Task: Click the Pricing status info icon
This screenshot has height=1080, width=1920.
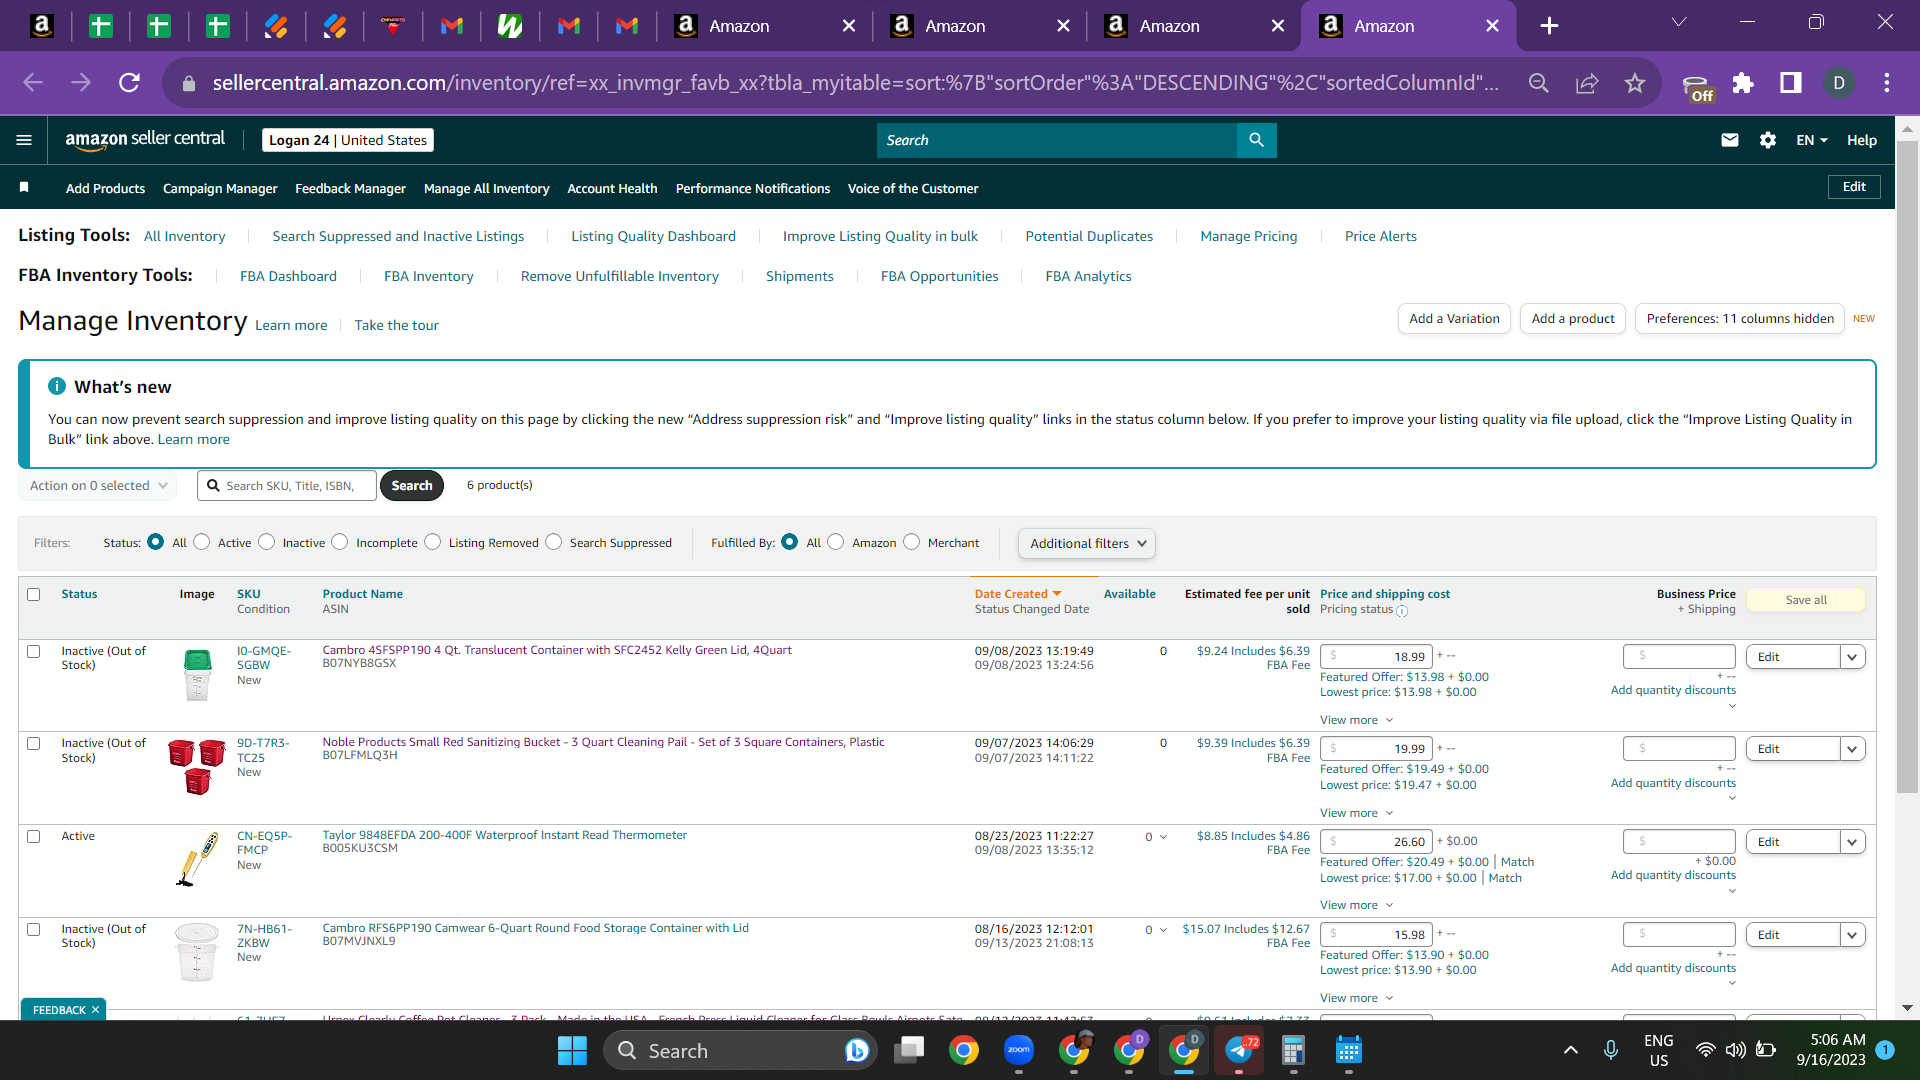Action: coord(1402,610)
